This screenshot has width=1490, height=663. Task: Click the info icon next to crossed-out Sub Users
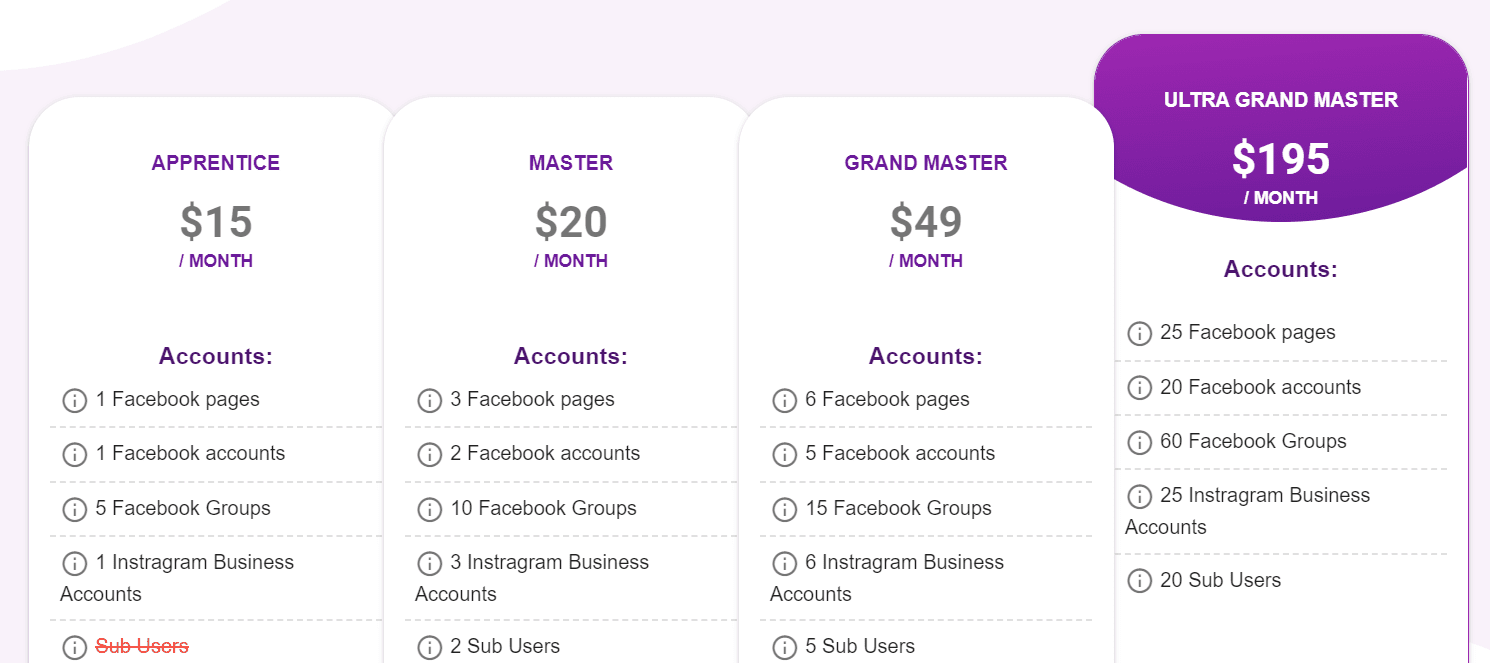pyautogui.click(x=74, y=646)
